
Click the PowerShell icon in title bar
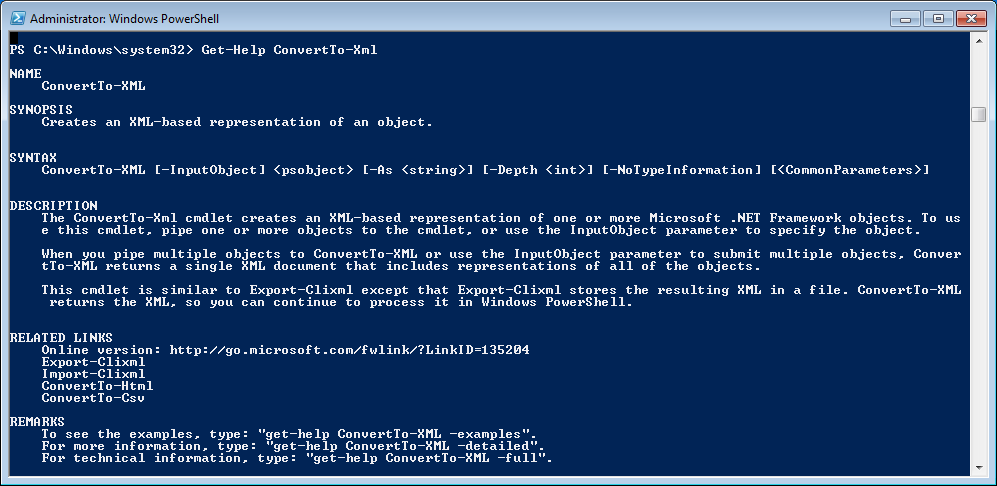coord(16,18)
